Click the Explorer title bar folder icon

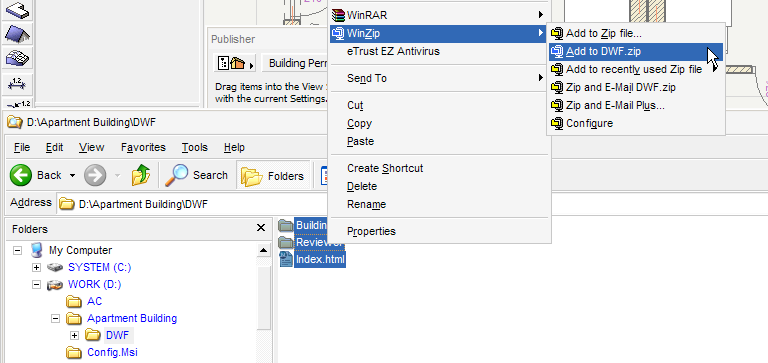[15, 122]
